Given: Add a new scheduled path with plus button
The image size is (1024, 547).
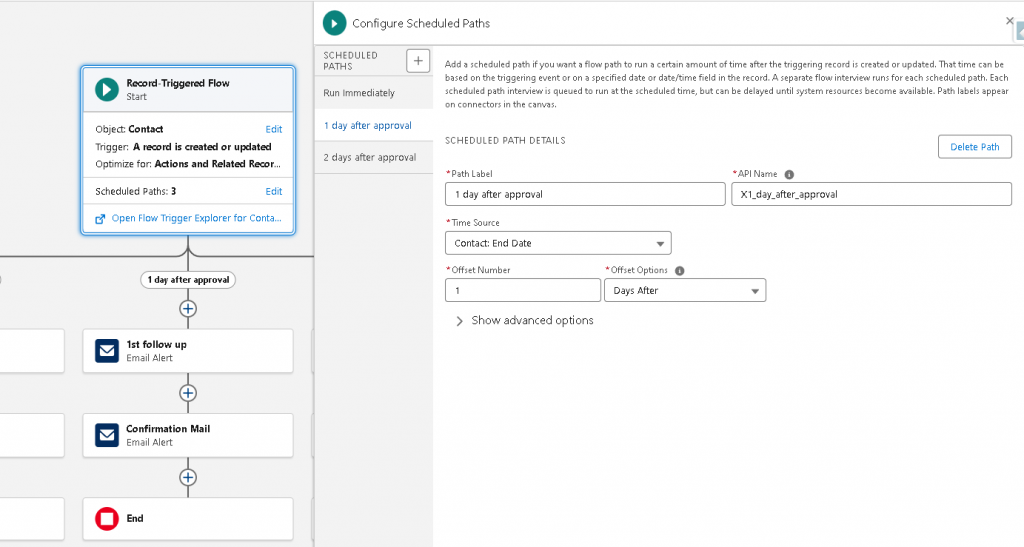Looking at the screenshot, I should click(x=419, y=61).
